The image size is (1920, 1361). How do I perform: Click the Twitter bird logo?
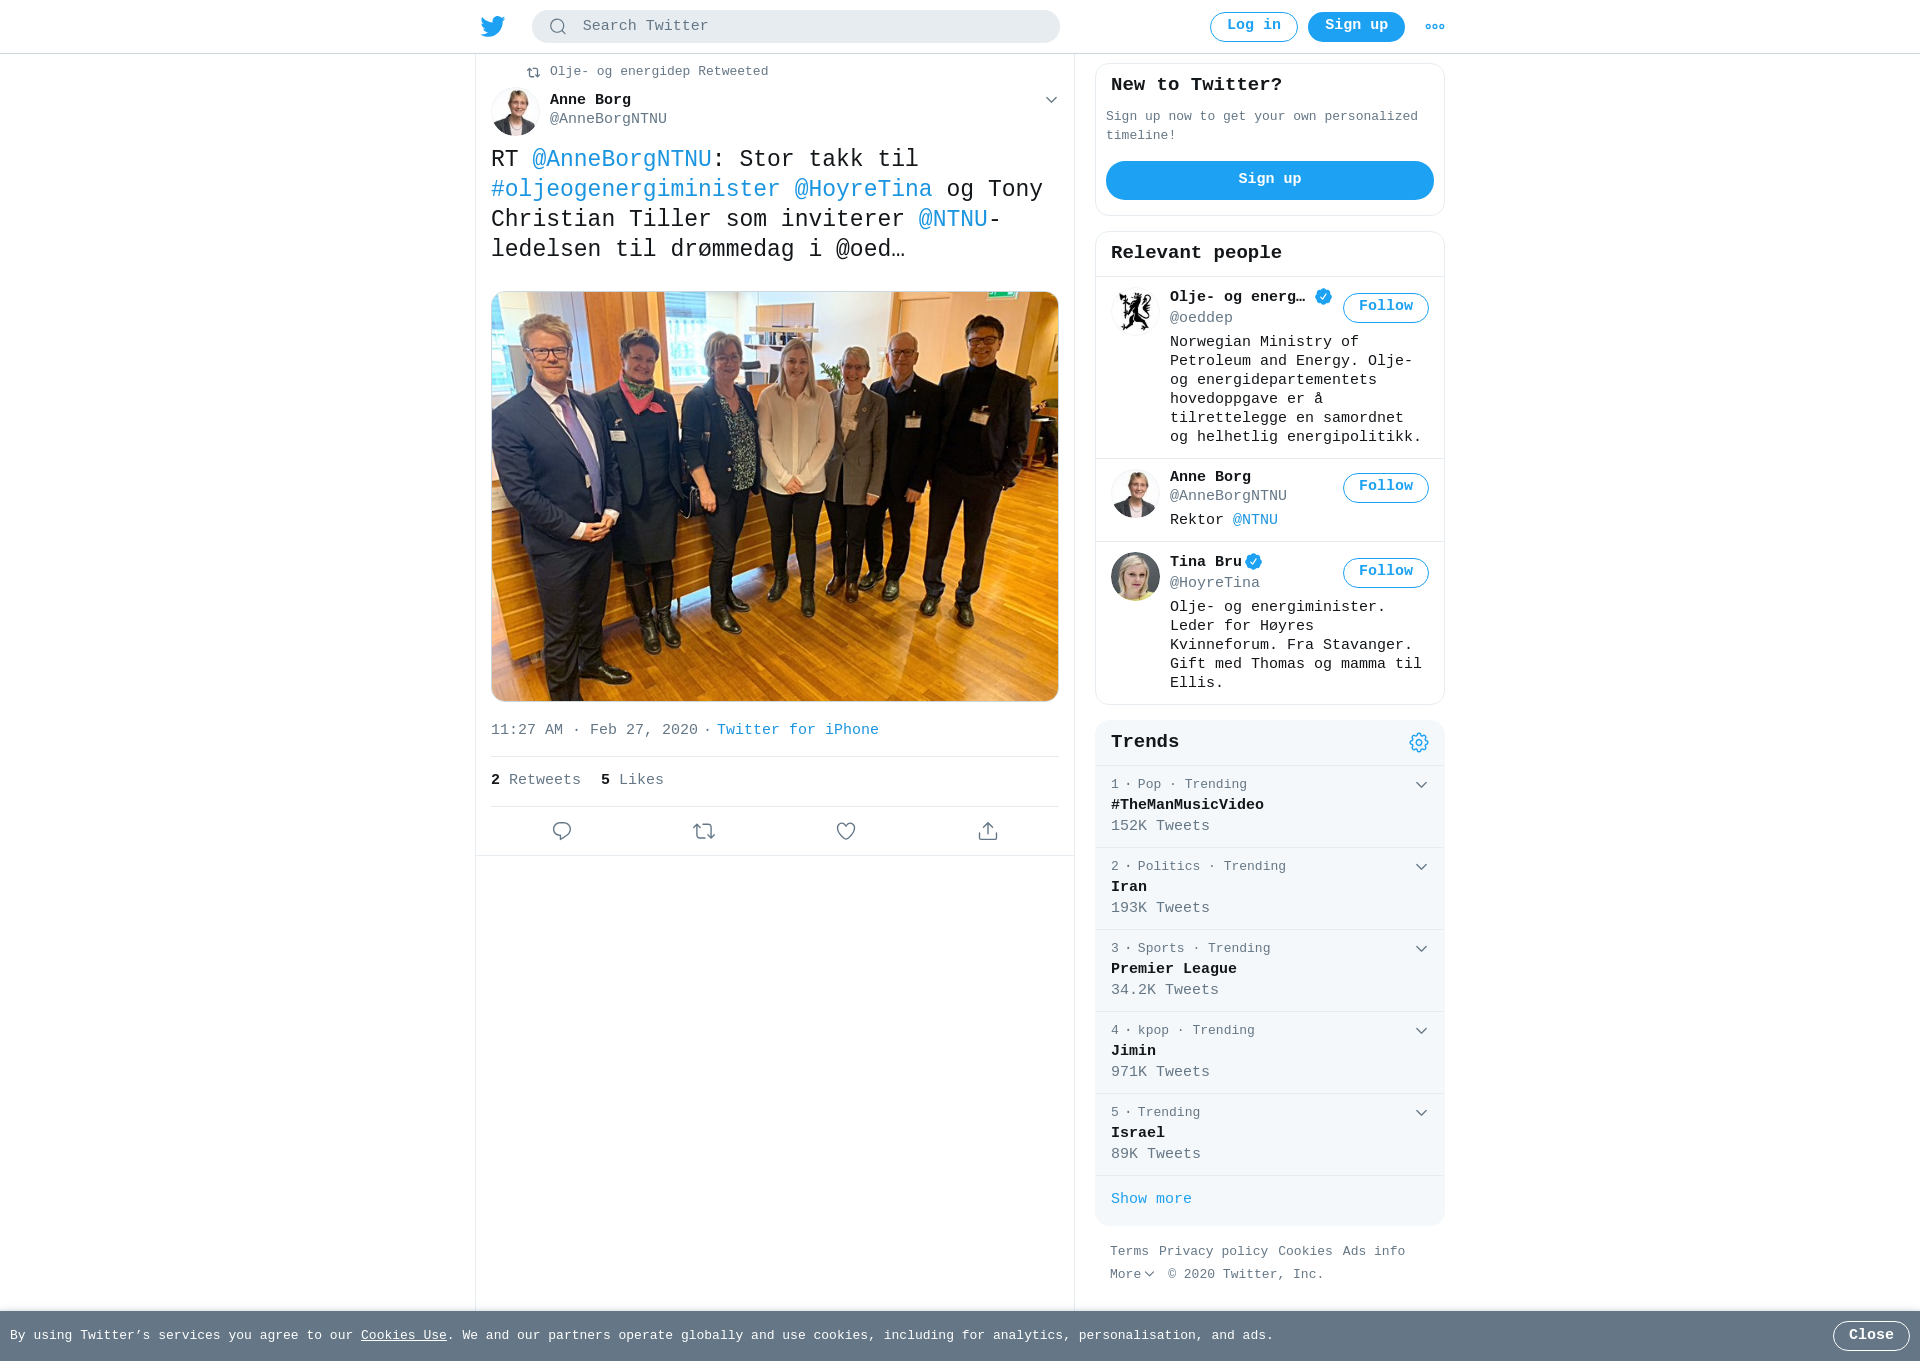[x=493, y=27]
